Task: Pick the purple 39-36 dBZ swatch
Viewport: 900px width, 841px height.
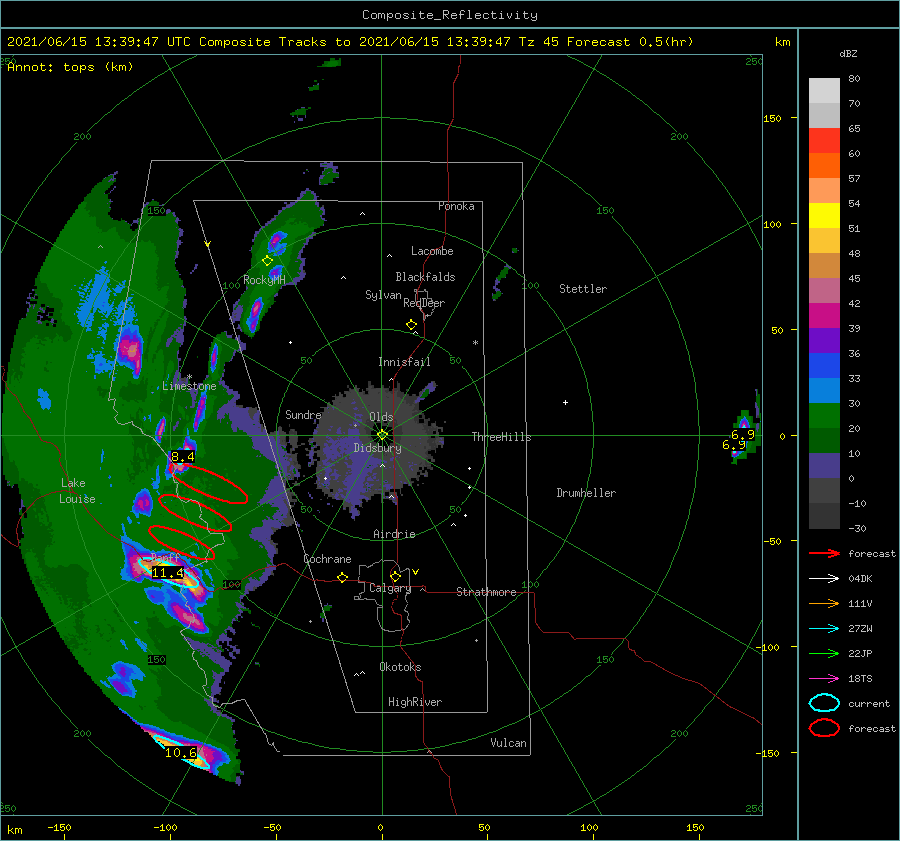Action: [x=824, y=341]
